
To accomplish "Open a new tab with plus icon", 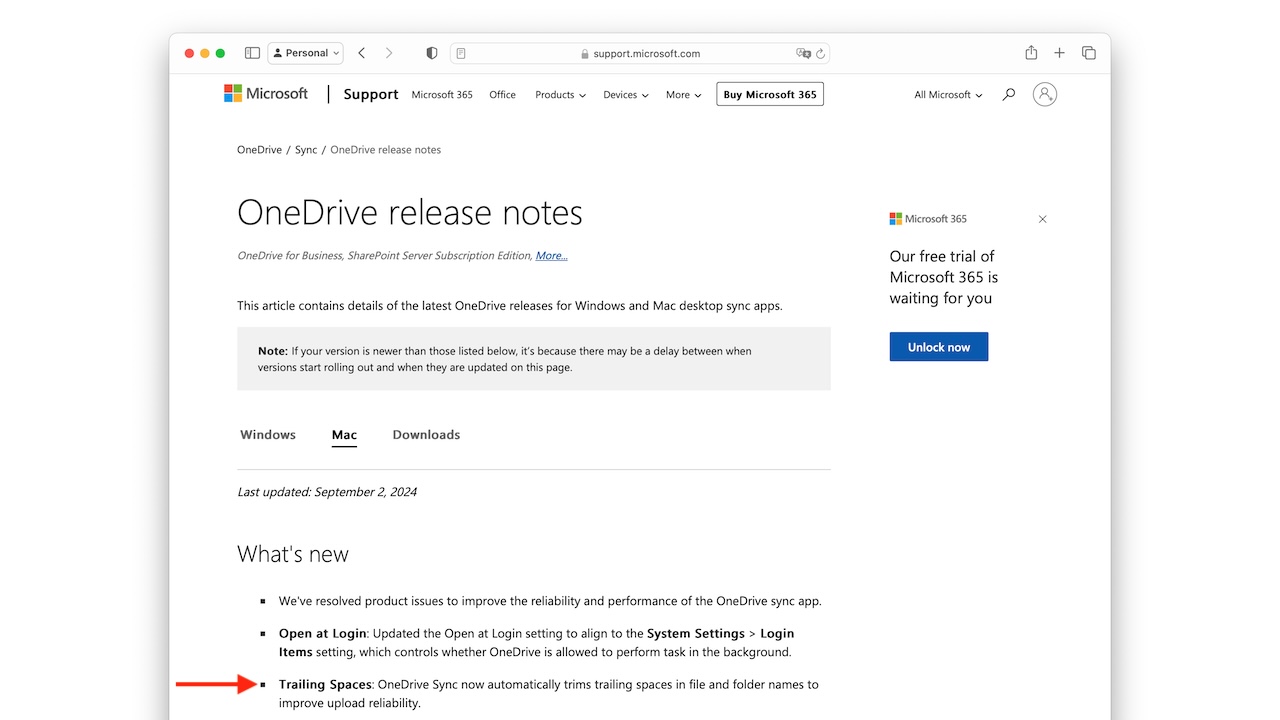I will 1059,53.
